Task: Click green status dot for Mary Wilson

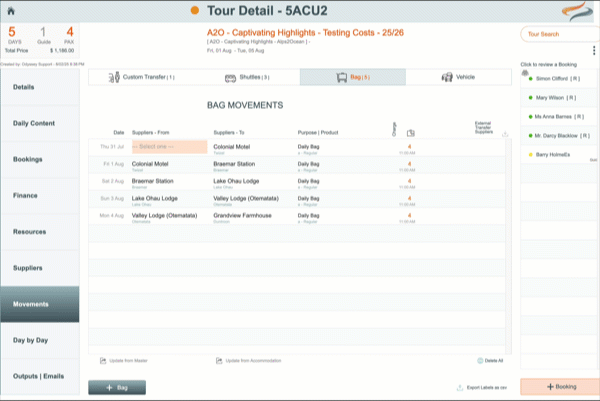Action: 530,98
